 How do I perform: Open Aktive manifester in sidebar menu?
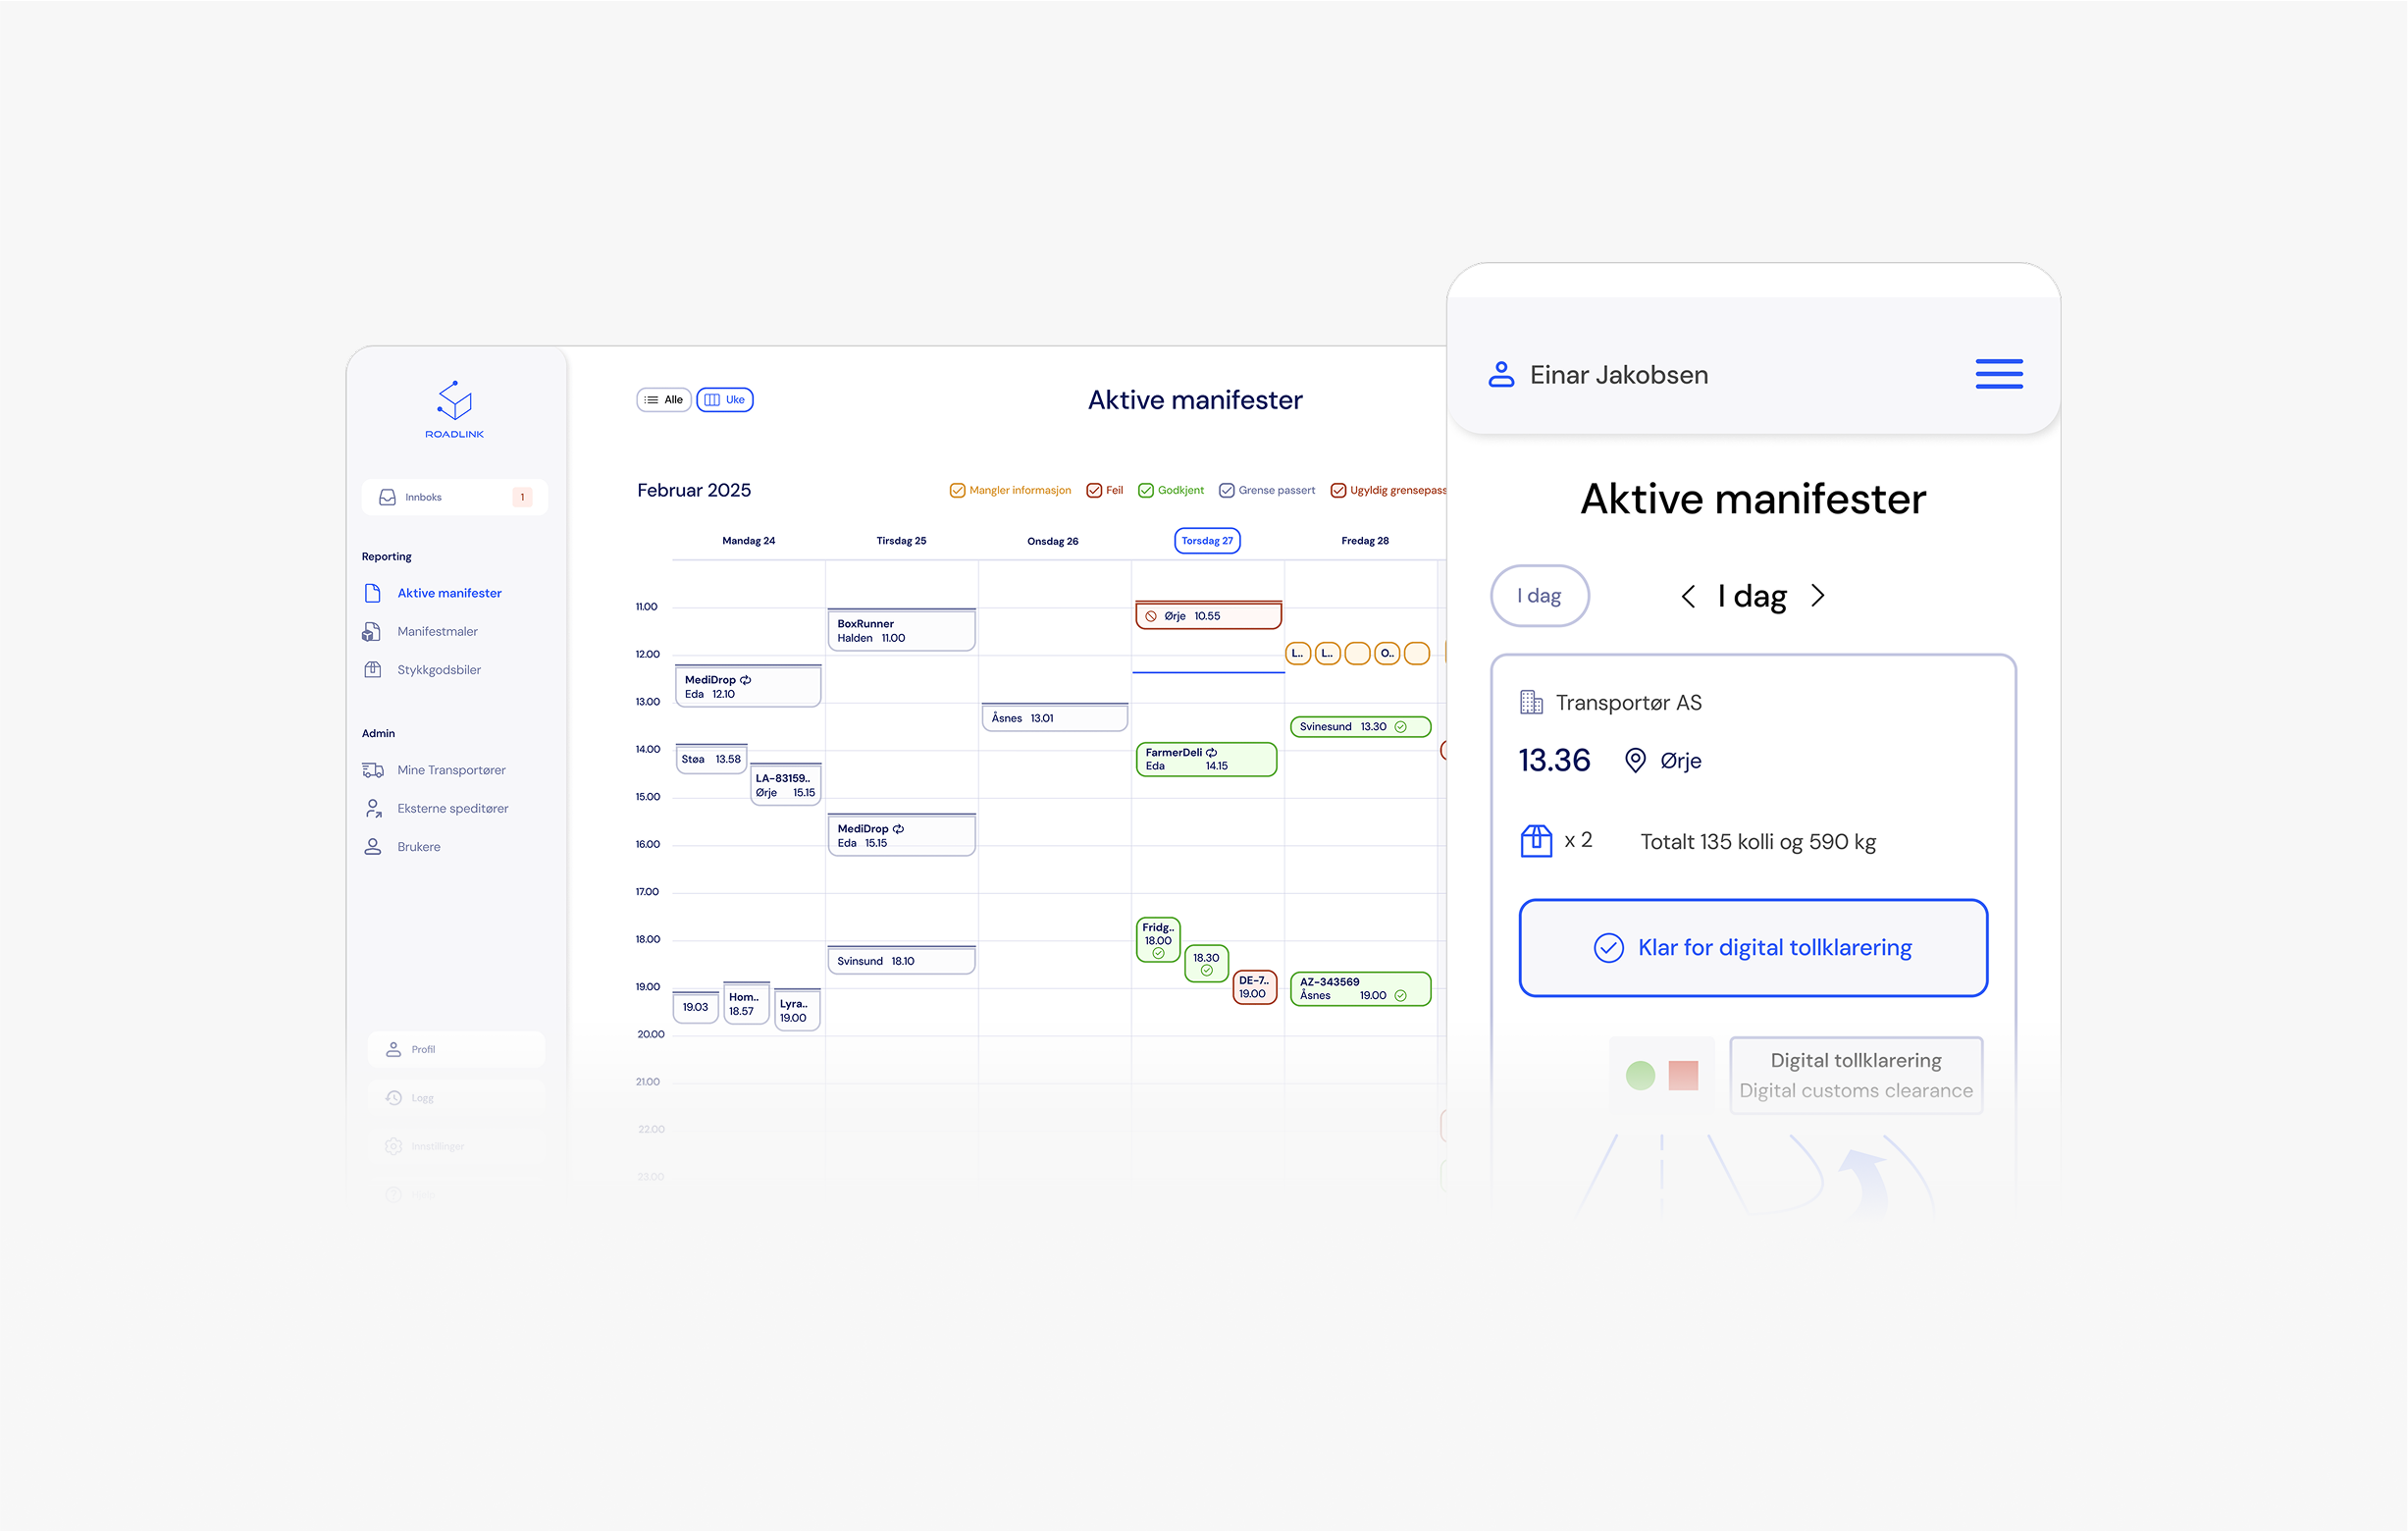[x=449, y=593]
